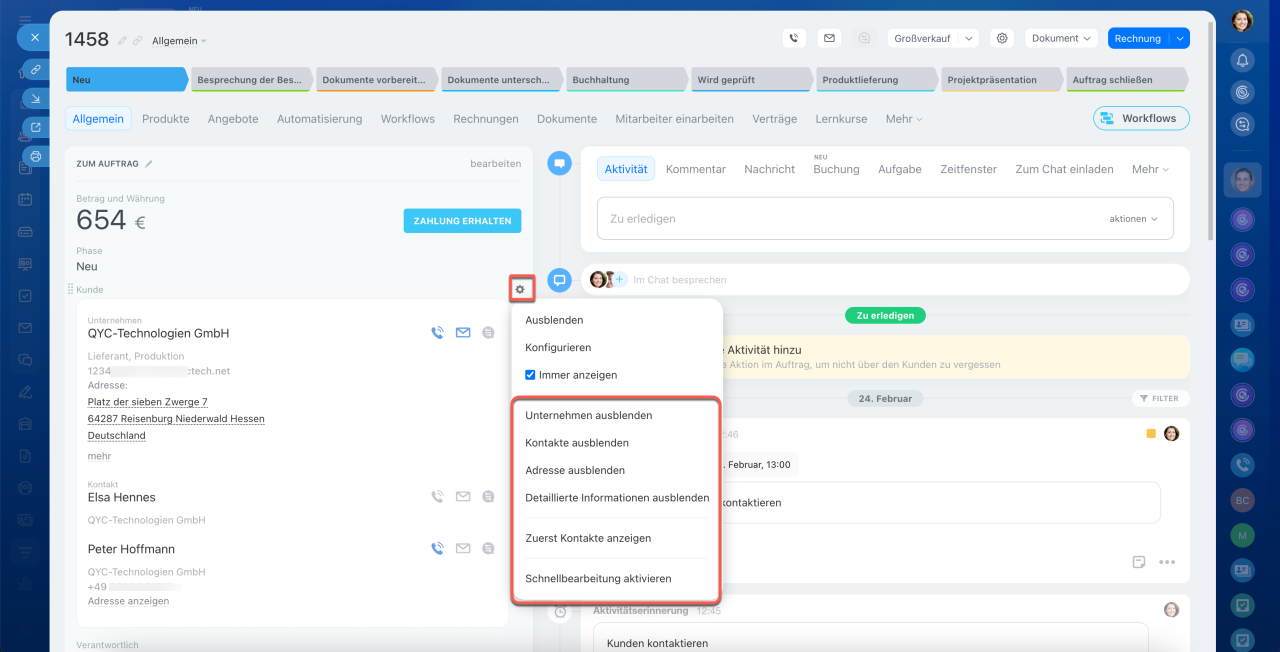Switch to the Produkte tab
This screenshot has height=652, width=1280.
click(x=165, y=118)
